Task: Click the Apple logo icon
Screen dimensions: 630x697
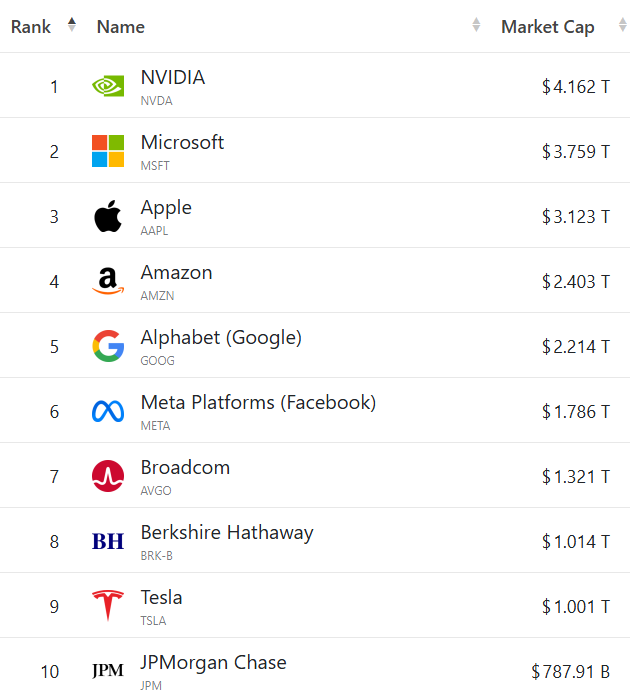Action: point(108,216)
